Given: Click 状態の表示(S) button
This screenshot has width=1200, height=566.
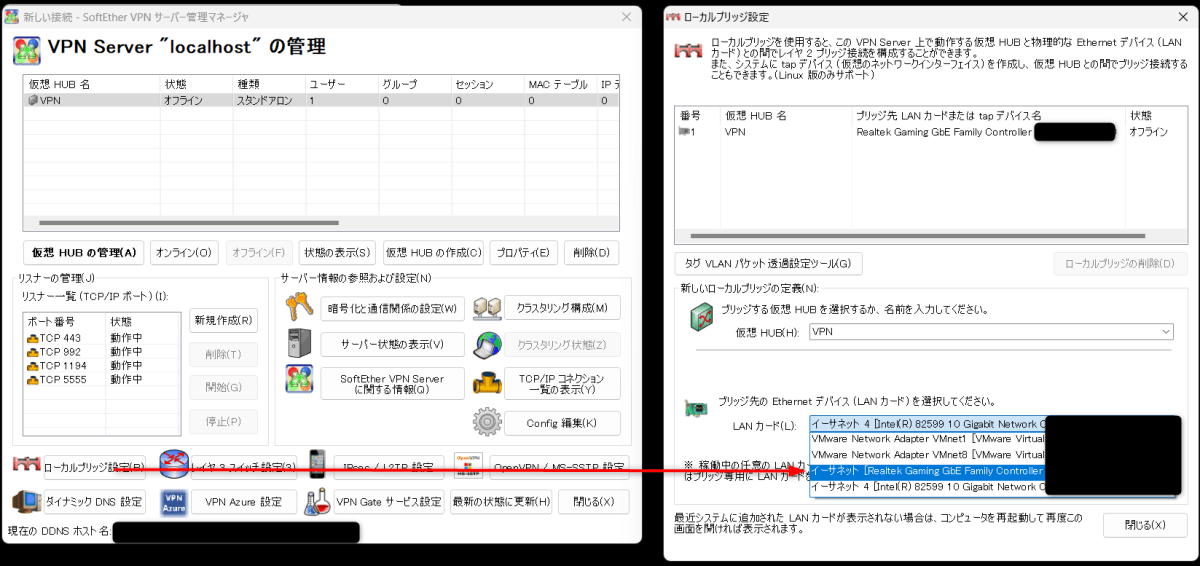Looking at the screenshot, I should 337,253.
